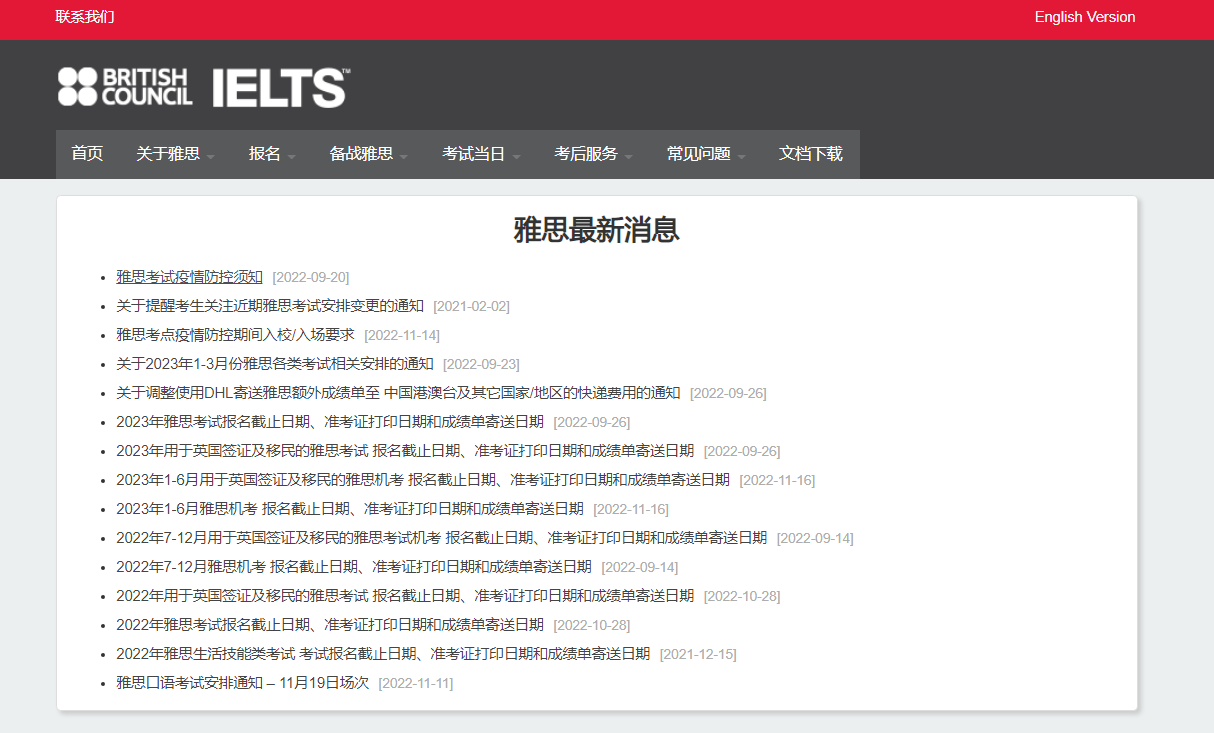Go to 首页 in navigation
Image resolution: width=1214 pixels, height=733 pixels.
87,154
